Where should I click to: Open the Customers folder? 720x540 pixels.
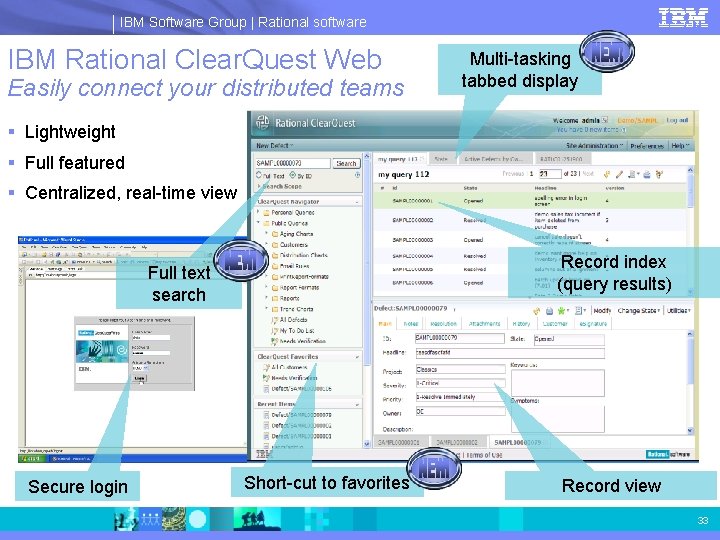pyautogui.click(x=293, y=245)
